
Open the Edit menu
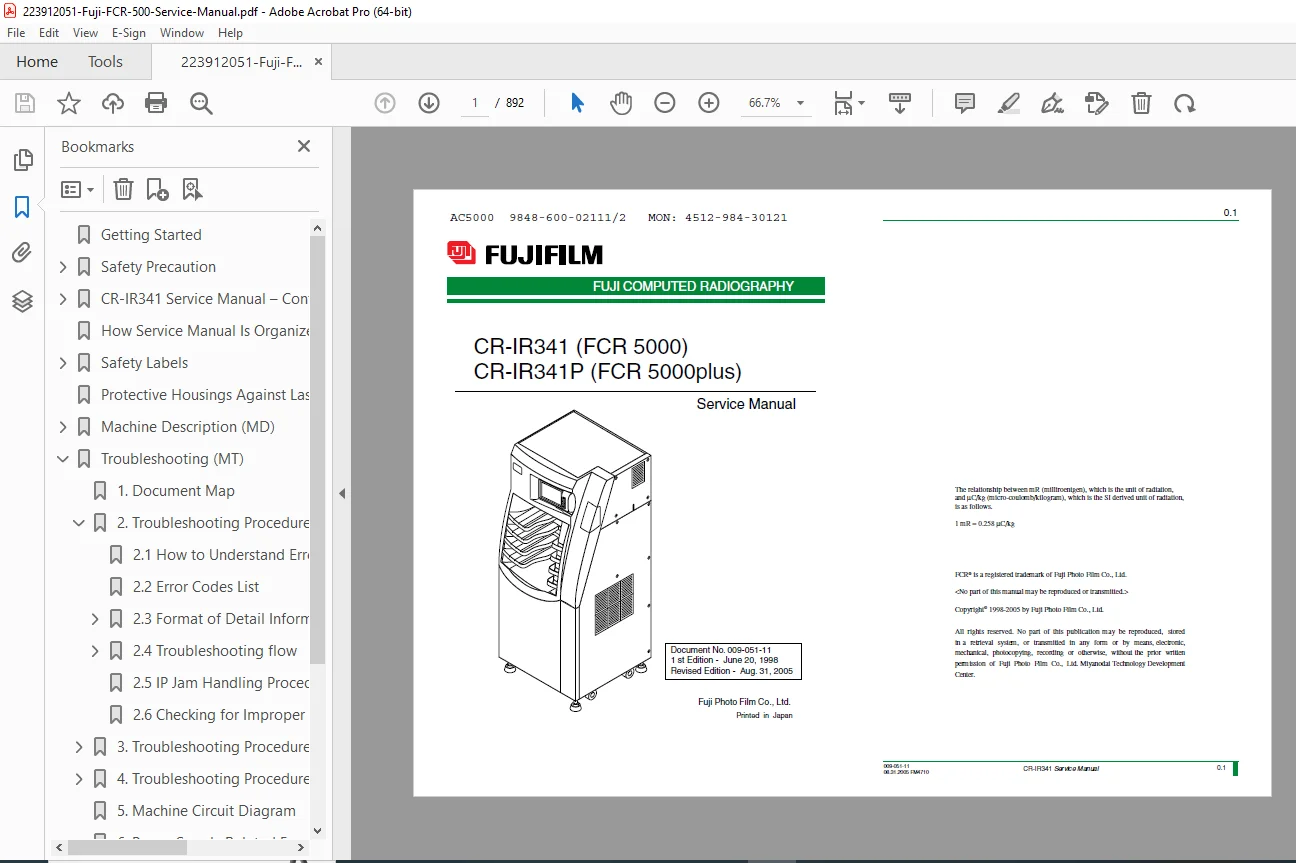point(49,33)
